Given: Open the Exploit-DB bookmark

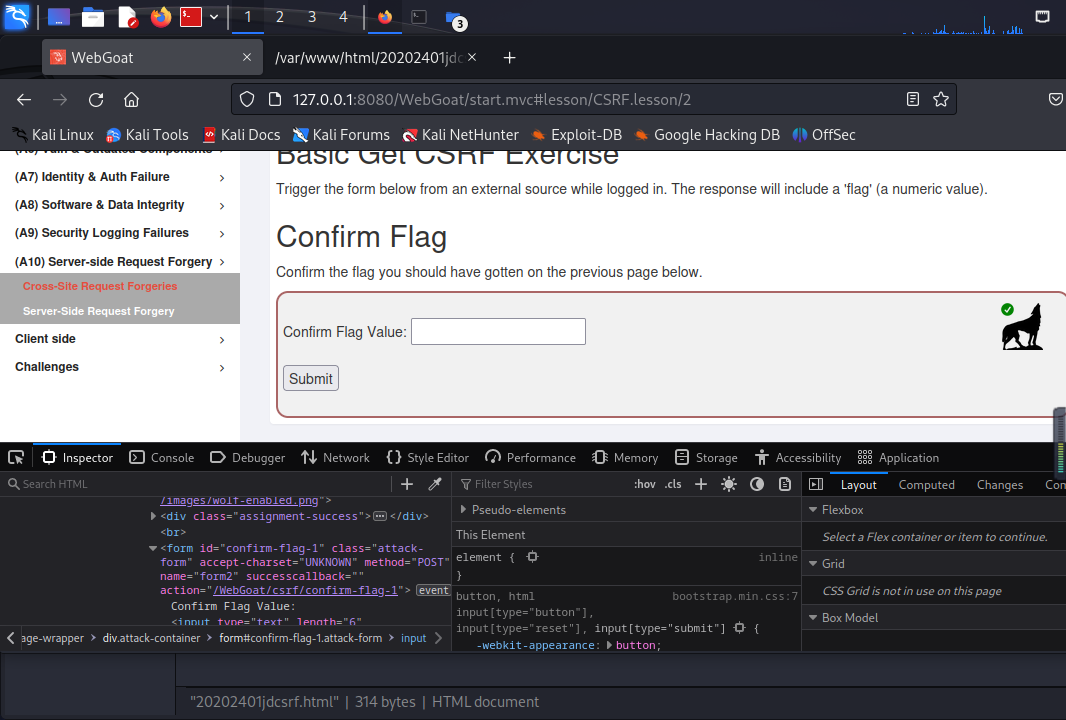Looking at the screenshot, I should point(577,135).
